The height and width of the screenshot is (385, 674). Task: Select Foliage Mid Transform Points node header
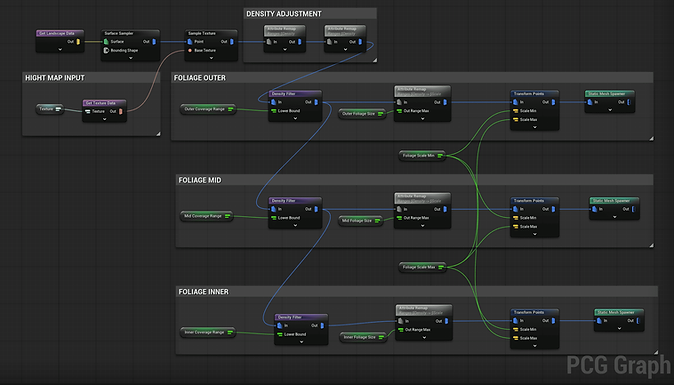[x=535, y=201]
